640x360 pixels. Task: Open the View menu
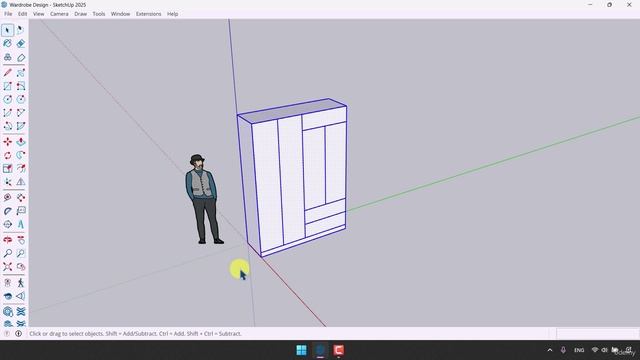[x=38, y=14]
